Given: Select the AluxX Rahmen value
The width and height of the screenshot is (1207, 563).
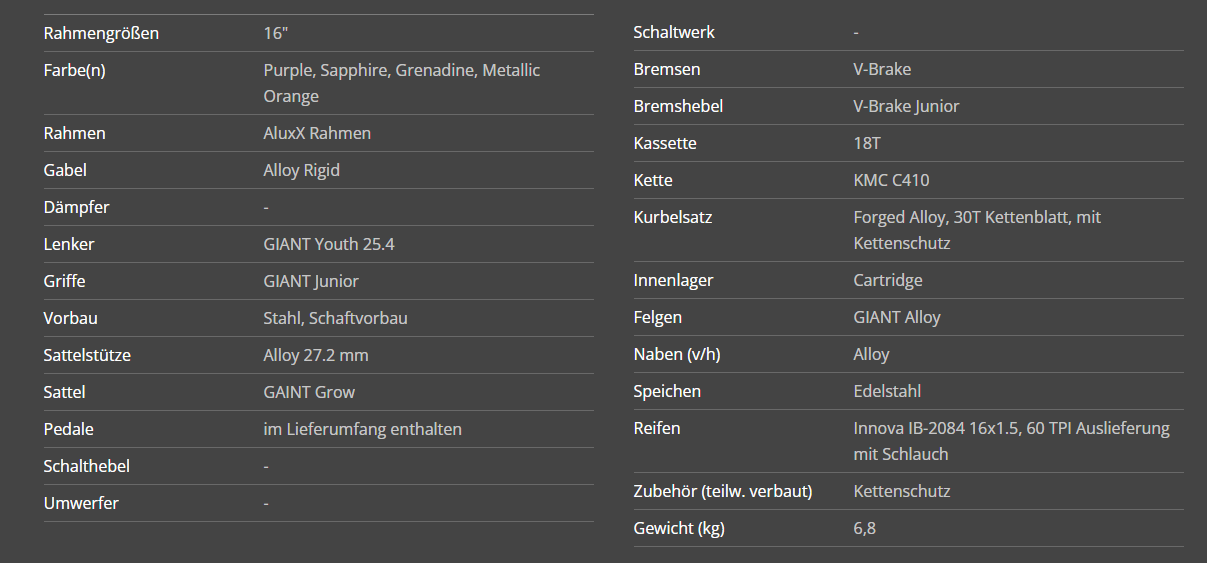Looking at the screenshot, I should click(317, 133).
